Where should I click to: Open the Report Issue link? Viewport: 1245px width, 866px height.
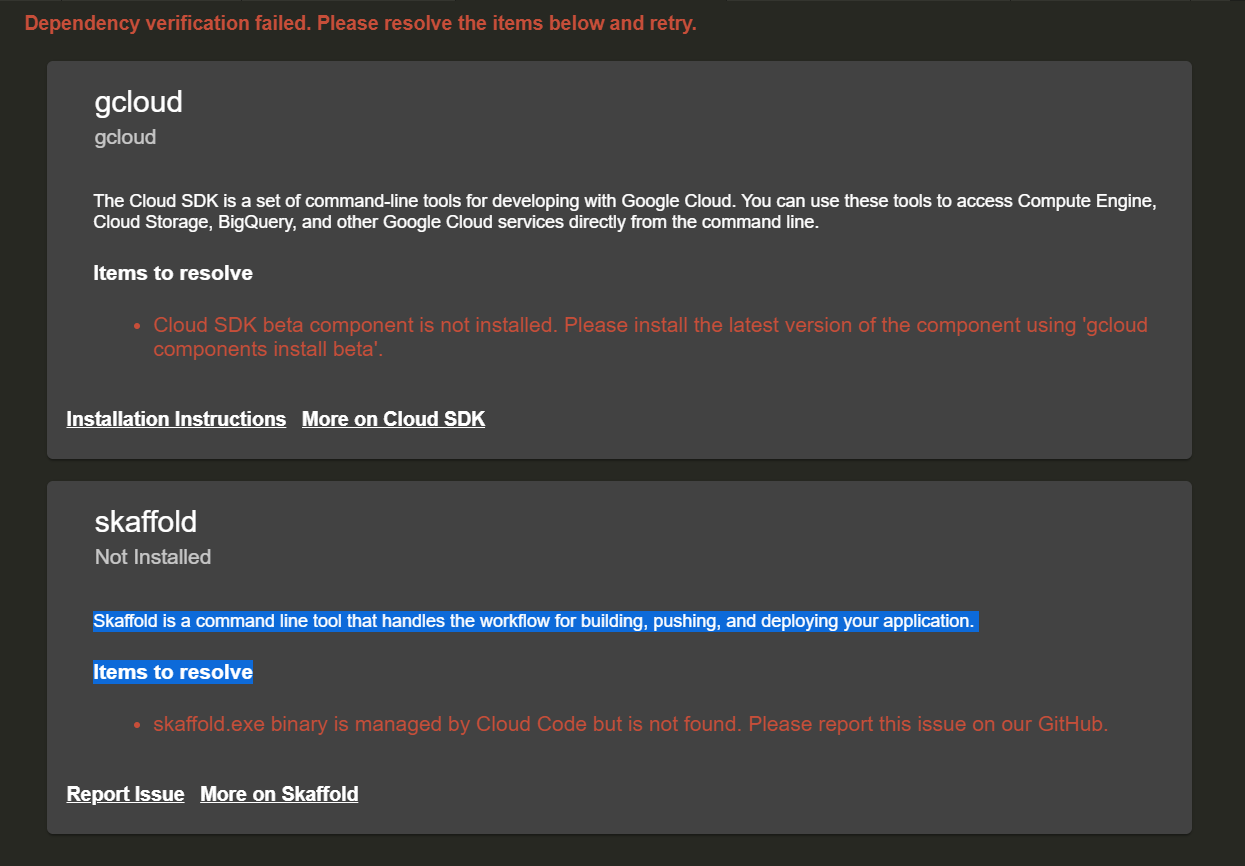[x=125, y=794]
